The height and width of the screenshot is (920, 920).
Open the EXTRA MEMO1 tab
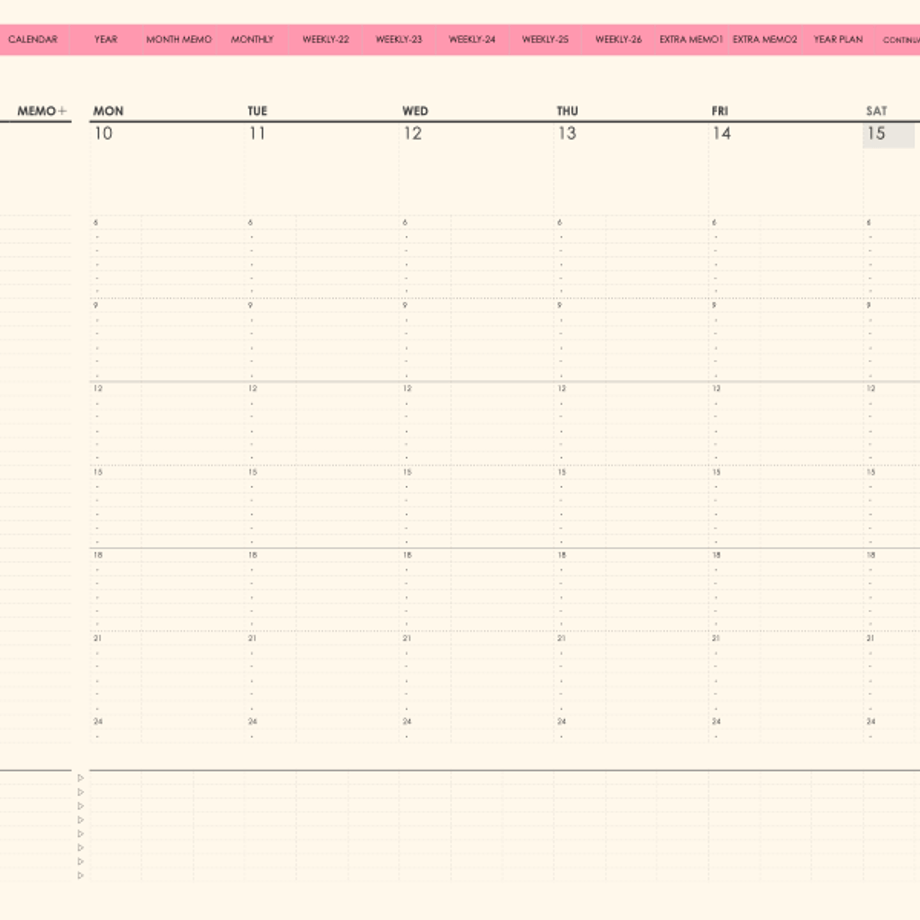(x=691, y=39)
